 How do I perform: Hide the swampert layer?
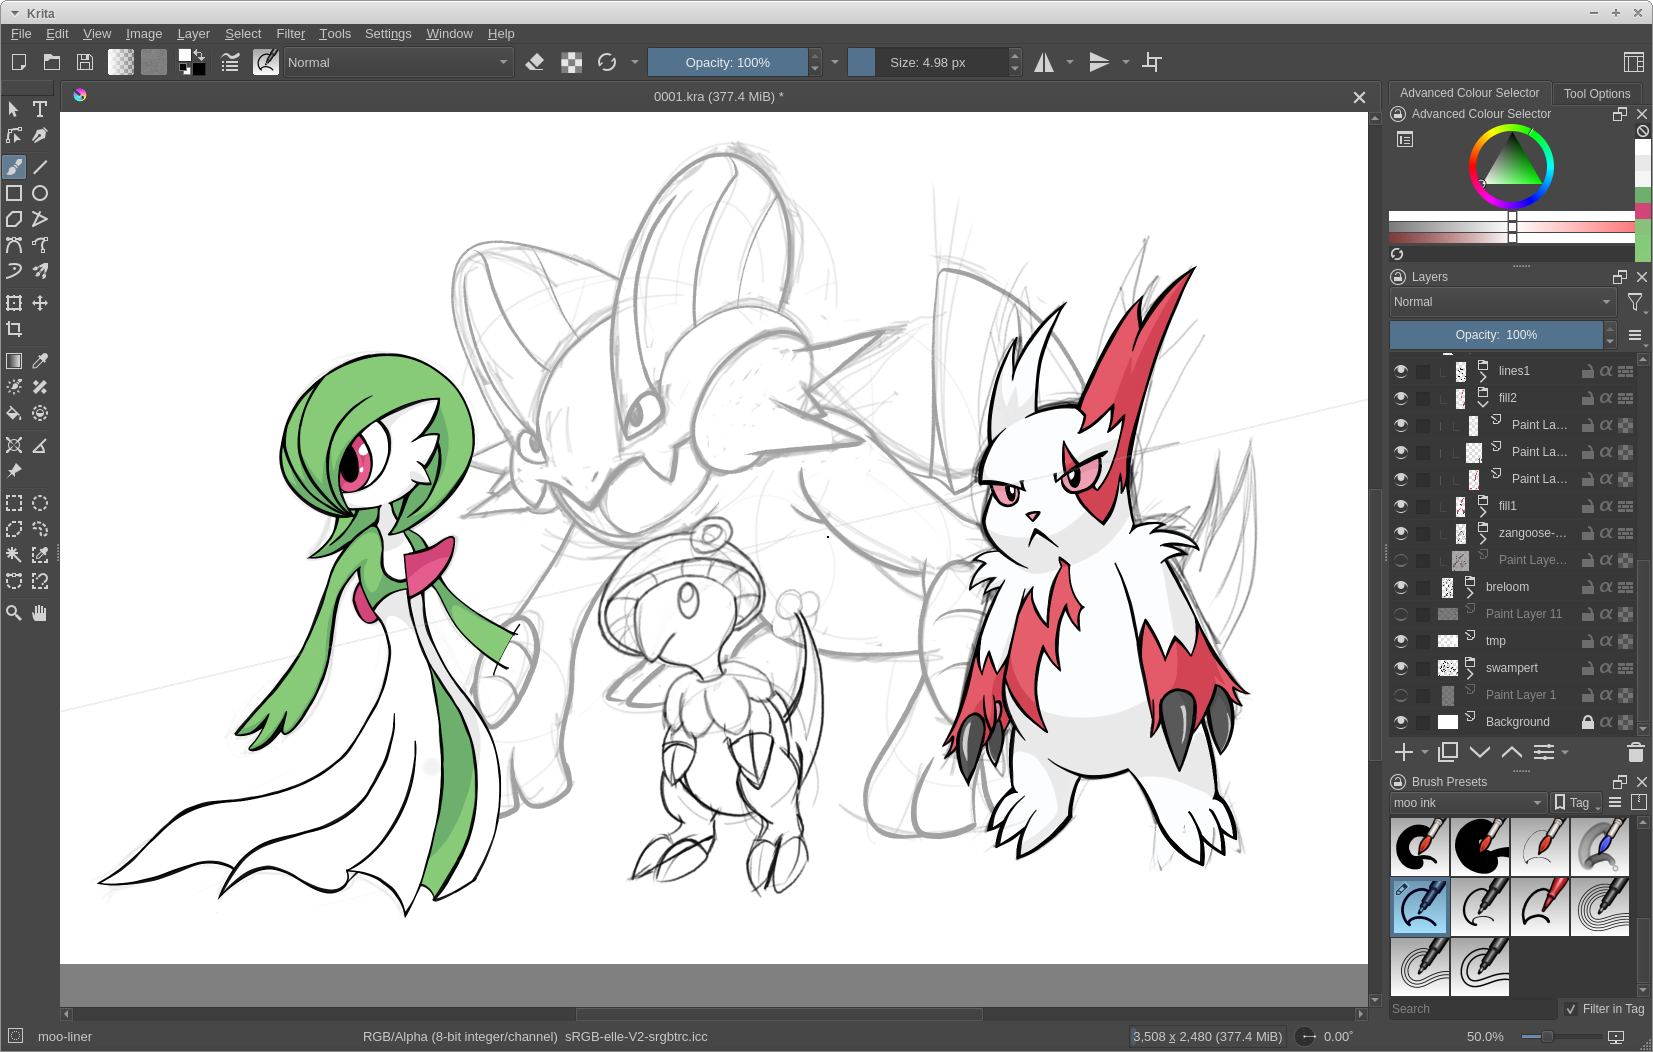click(x=1401, y=668)
